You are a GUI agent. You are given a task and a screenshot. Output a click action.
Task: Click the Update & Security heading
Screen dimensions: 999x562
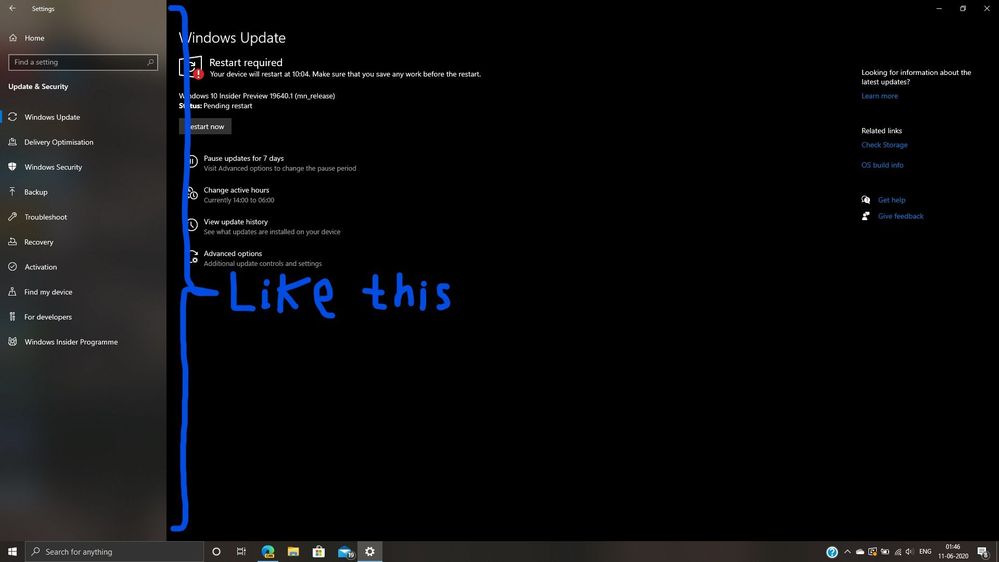(38, 87)
